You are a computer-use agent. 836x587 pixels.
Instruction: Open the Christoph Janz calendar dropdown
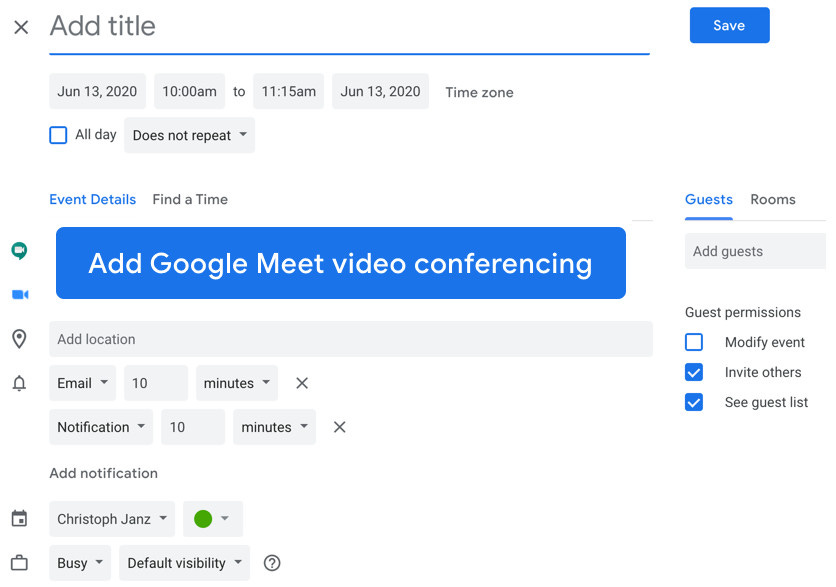coord(112,519)
